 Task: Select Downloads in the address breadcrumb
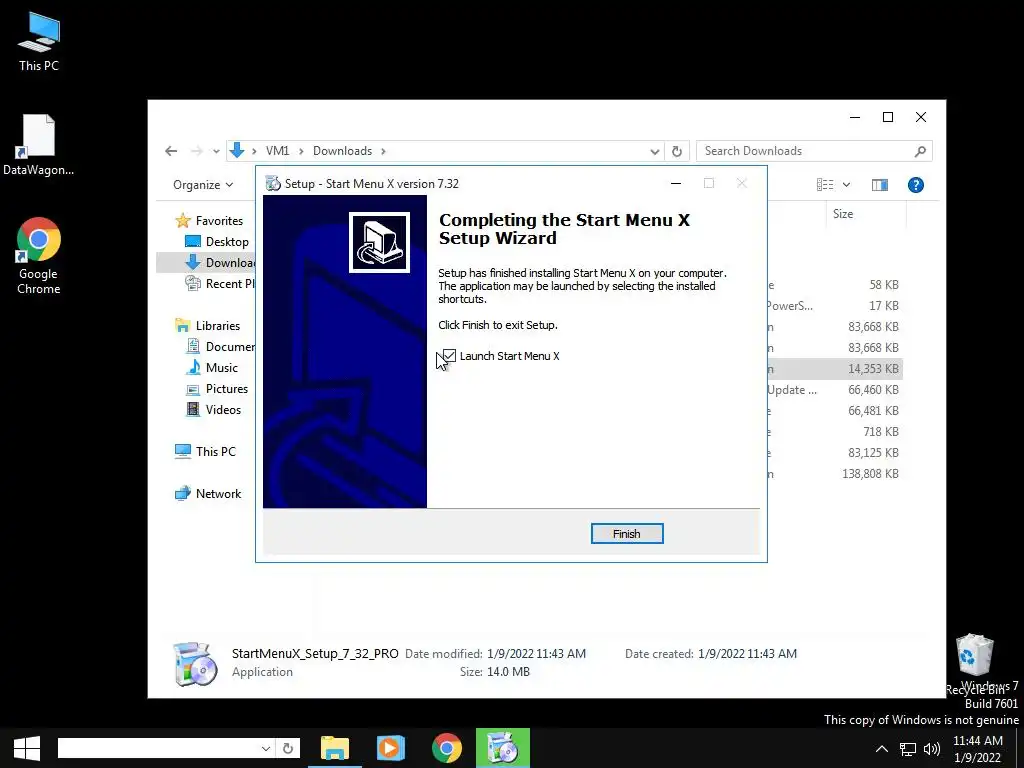(x=342, y=151)
